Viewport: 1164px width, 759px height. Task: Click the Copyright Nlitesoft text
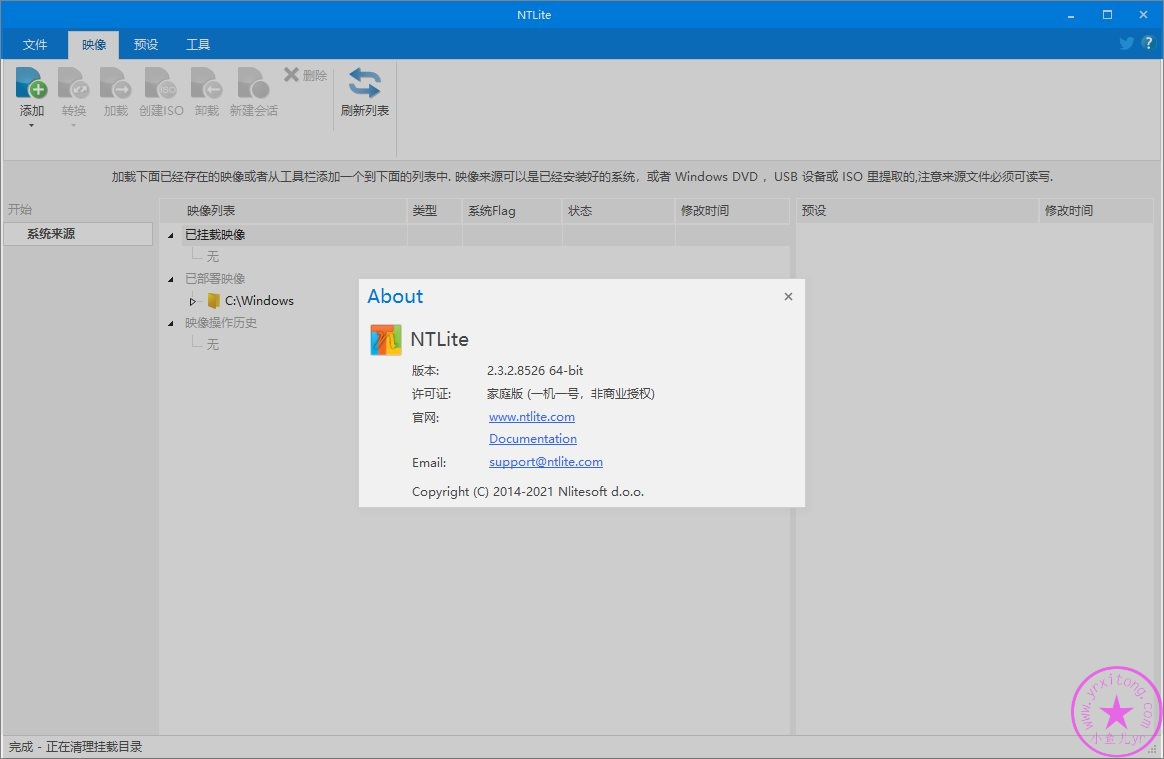tap(528, 492)
